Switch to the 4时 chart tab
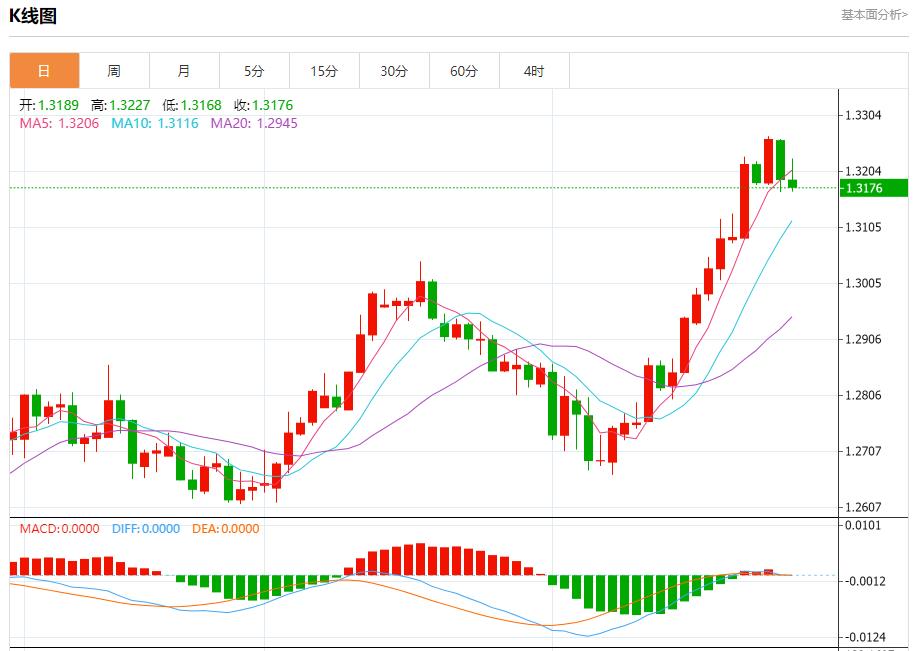The height and width of the screenshot is (651, 914). click(x=534, y=71)
